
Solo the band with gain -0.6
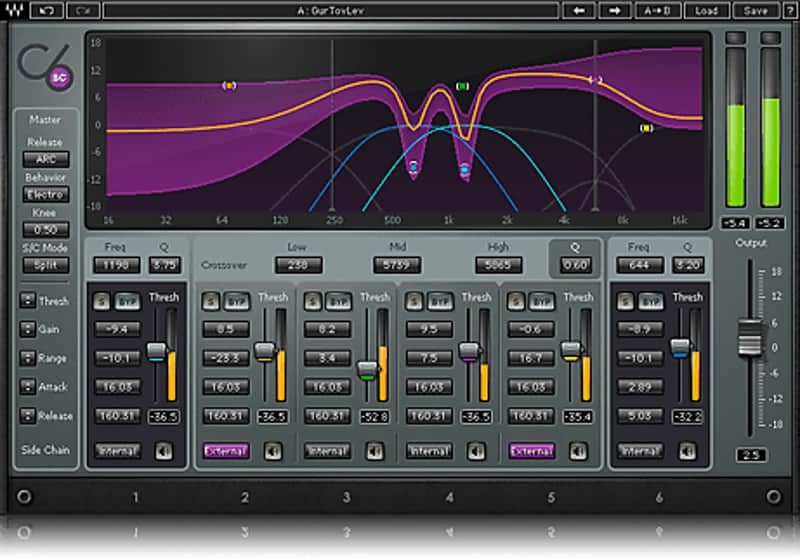click(x=515, y=301)
